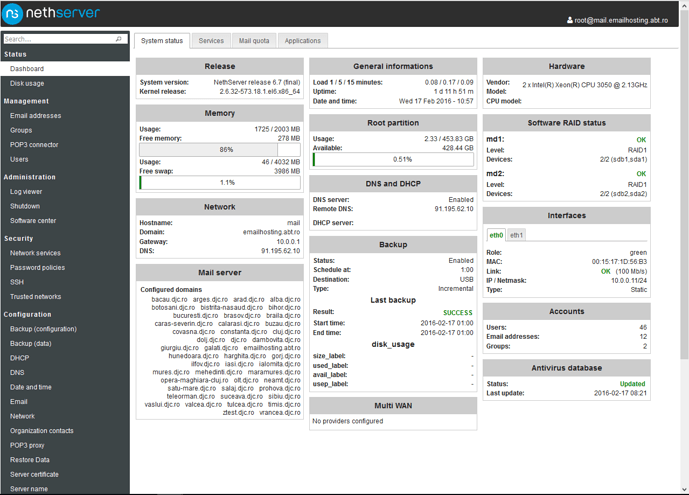Click the Gateway value 10.0.0.1
The height and width of the screenshot is (495, 689).
(x=288, y=242)
